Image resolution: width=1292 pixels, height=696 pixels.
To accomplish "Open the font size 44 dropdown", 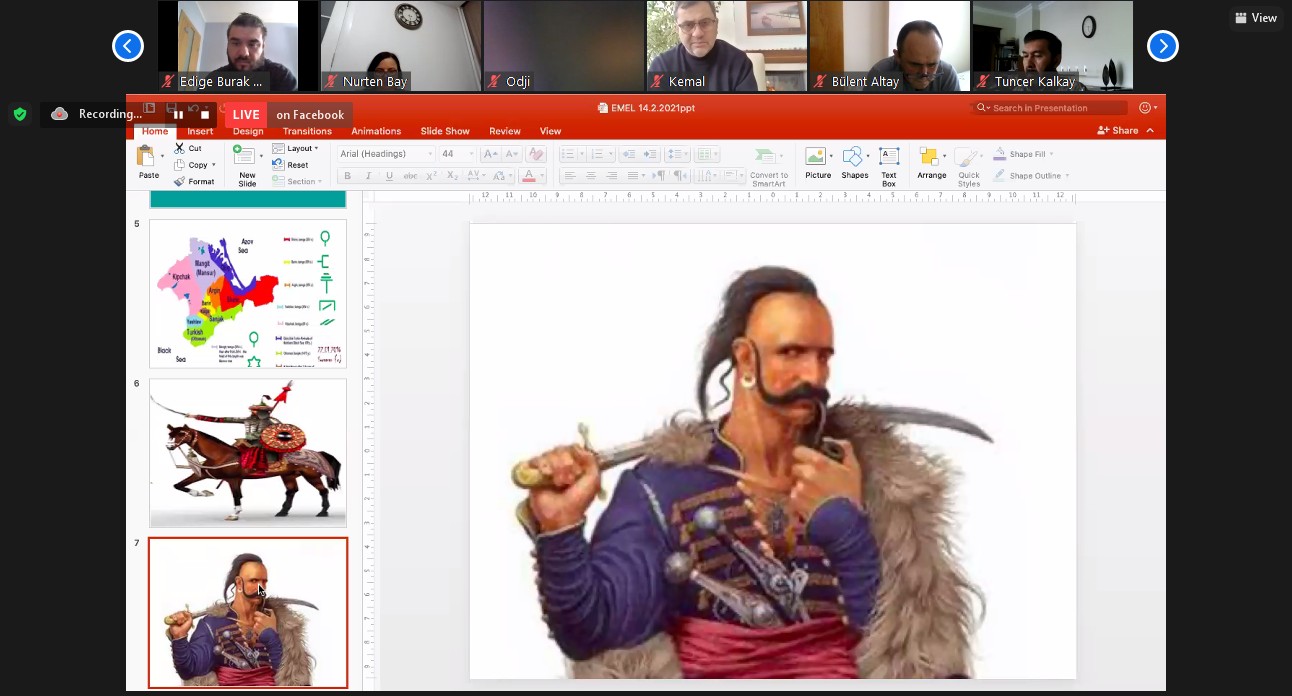I will click(471, 154).
